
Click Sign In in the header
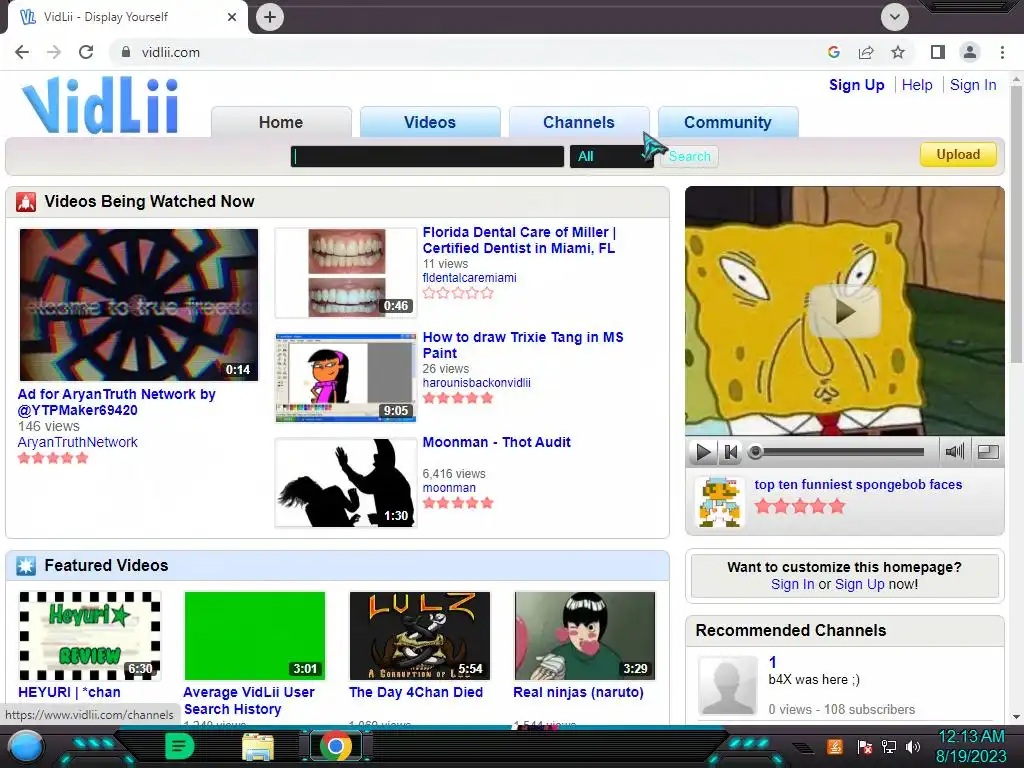point(973,85)
